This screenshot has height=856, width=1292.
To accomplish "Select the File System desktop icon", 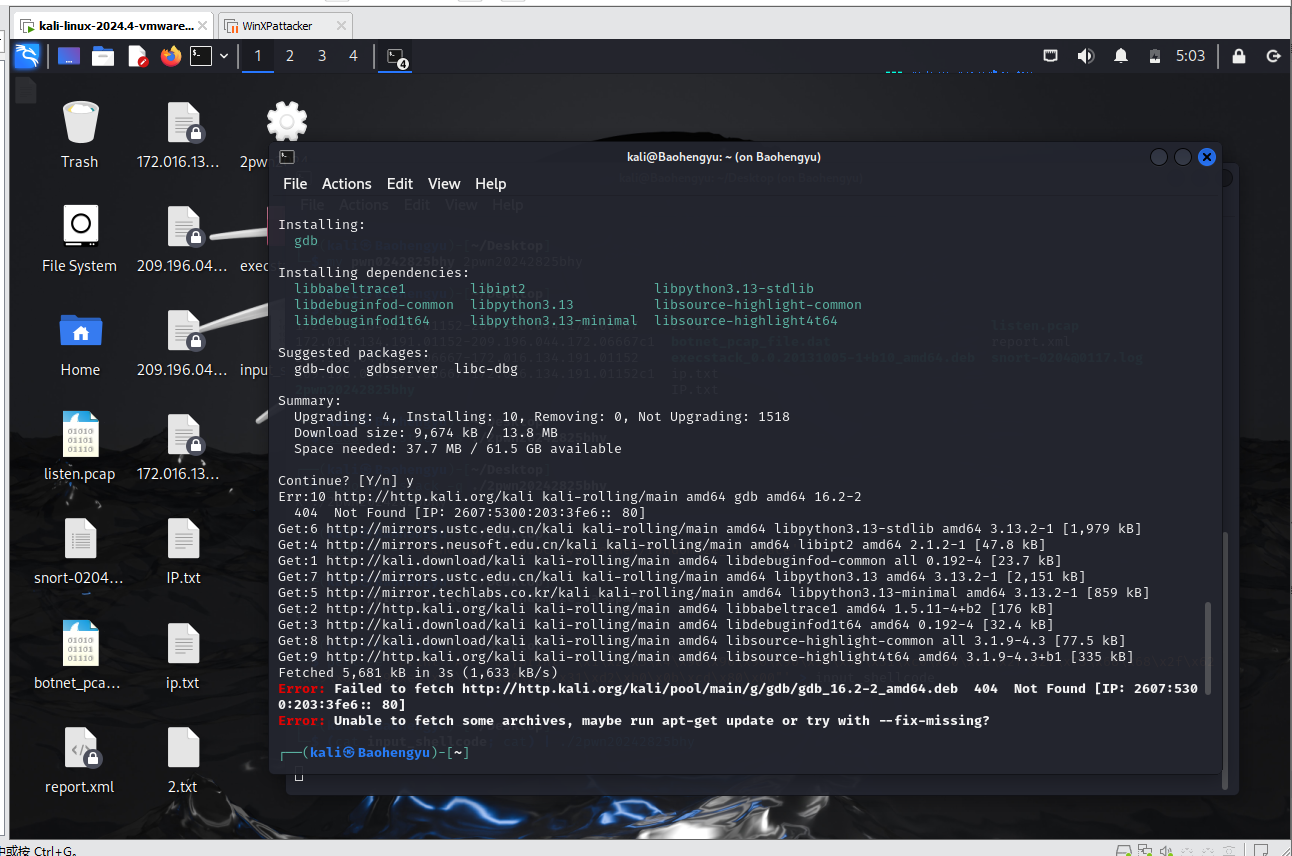I will click(x=80, y=238).
